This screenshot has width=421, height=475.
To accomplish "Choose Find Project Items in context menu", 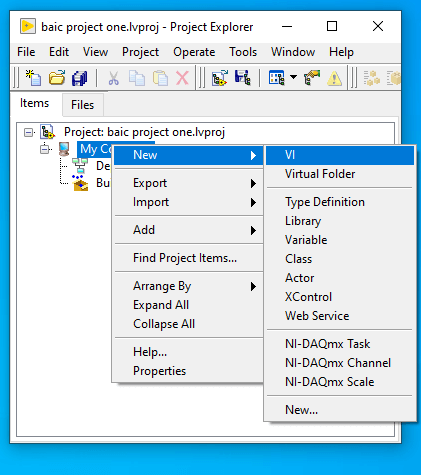I will click(189, 258).
